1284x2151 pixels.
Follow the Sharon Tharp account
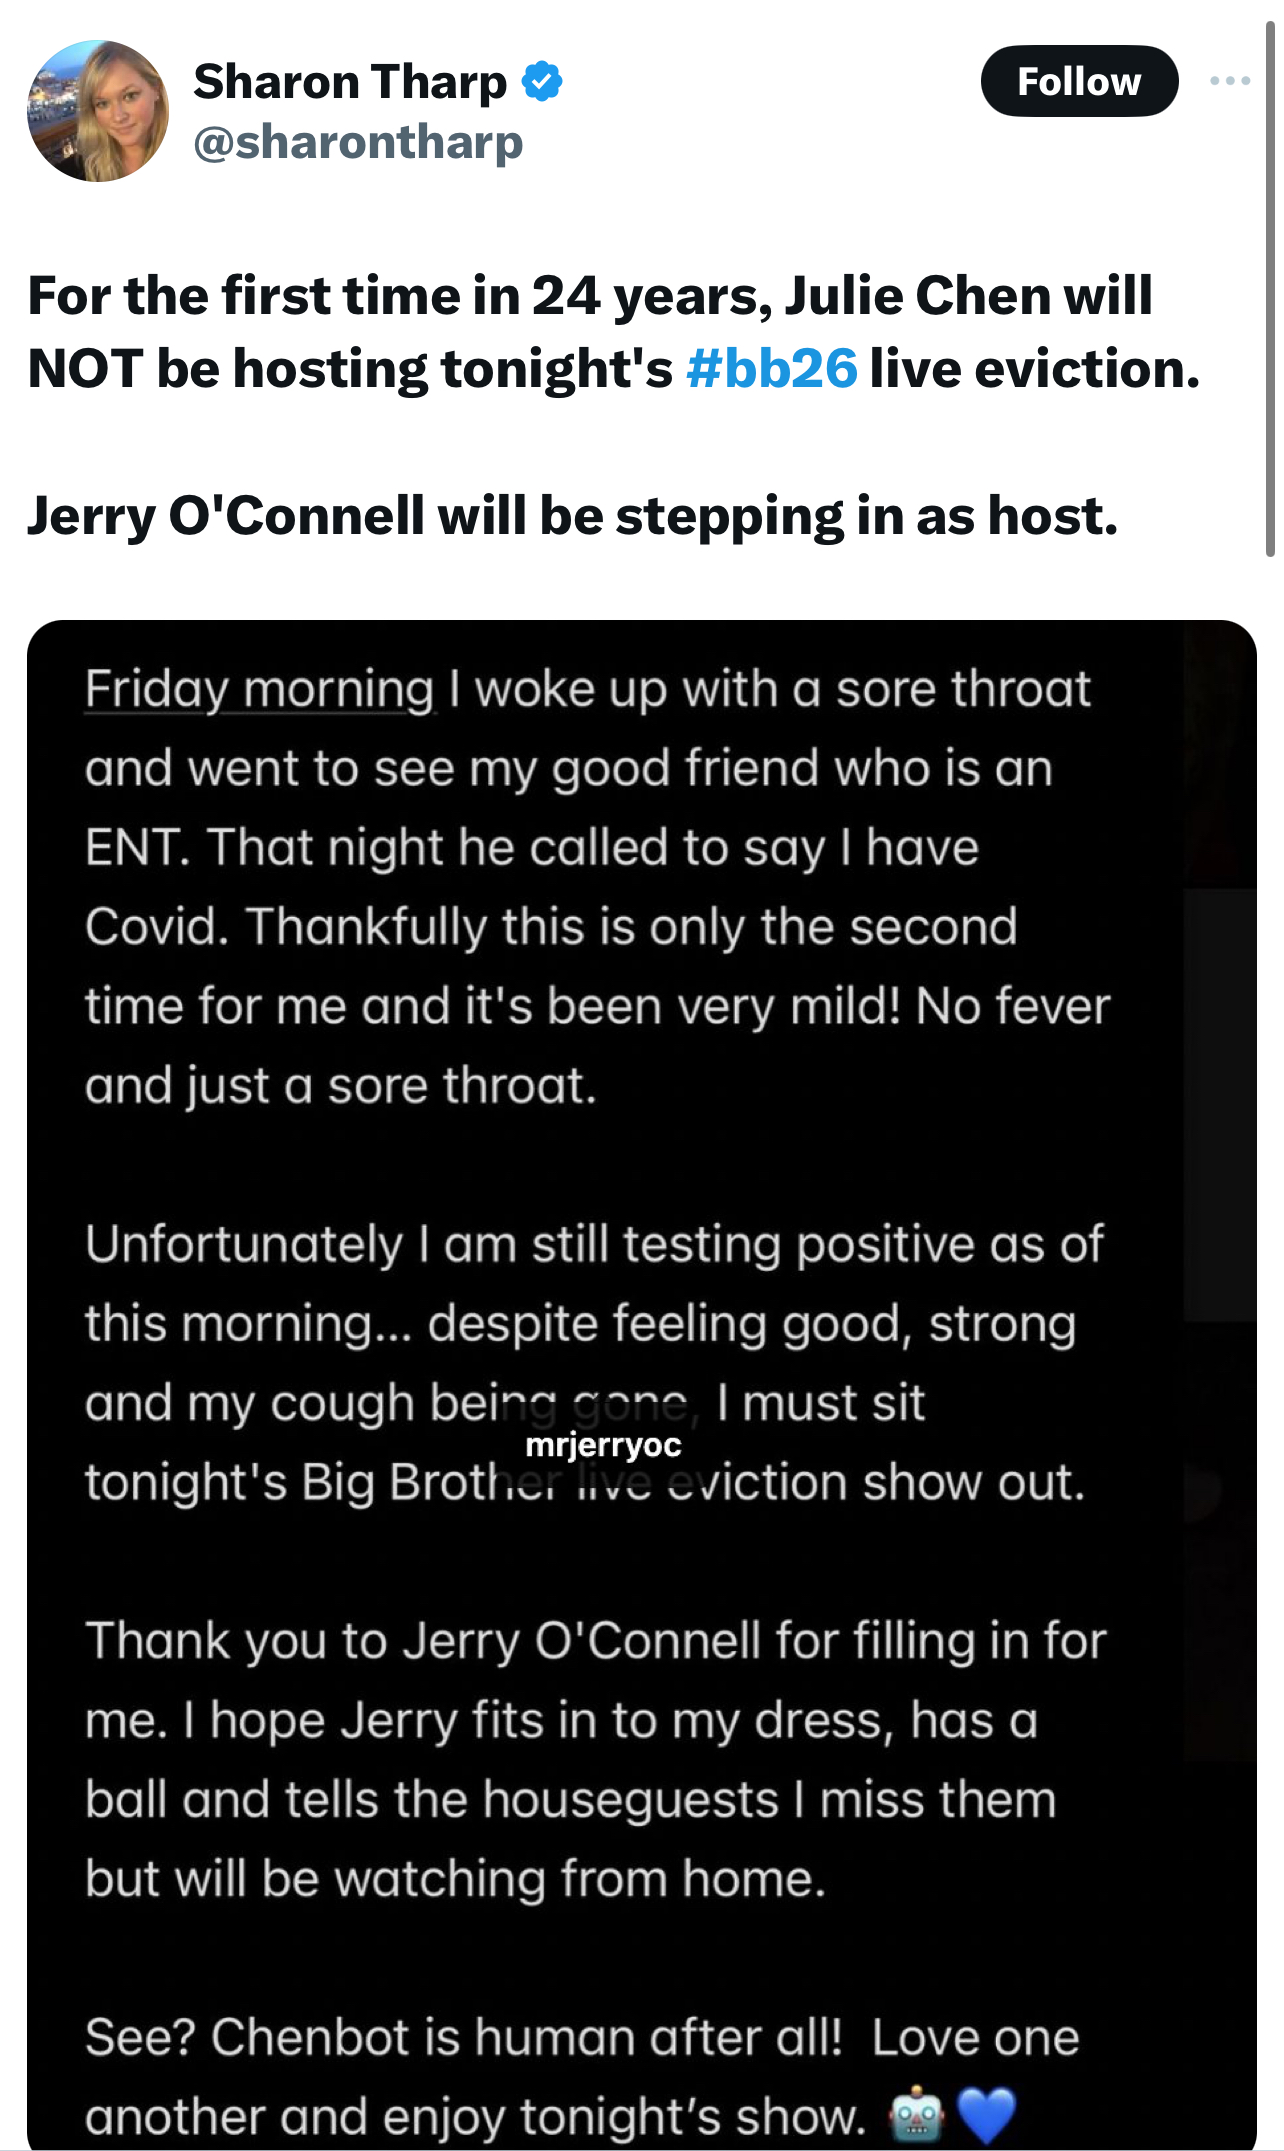click(1079, 81)
